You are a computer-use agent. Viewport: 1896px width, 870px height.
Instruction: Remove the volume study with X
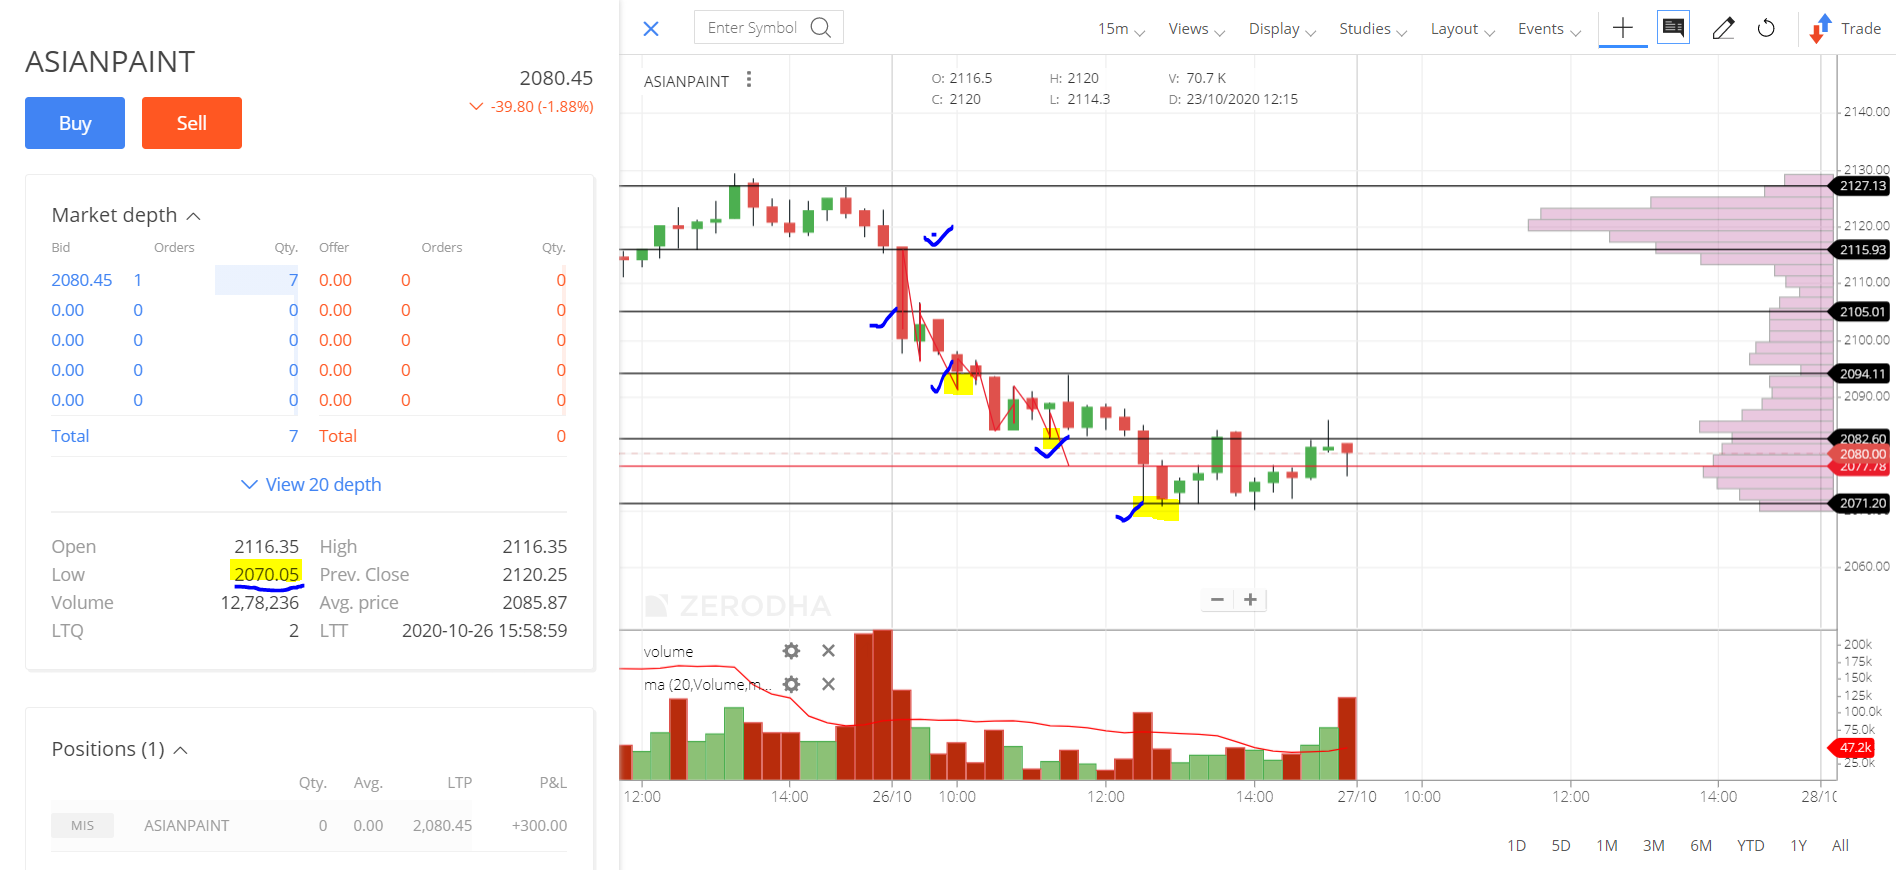pos(828,651)
